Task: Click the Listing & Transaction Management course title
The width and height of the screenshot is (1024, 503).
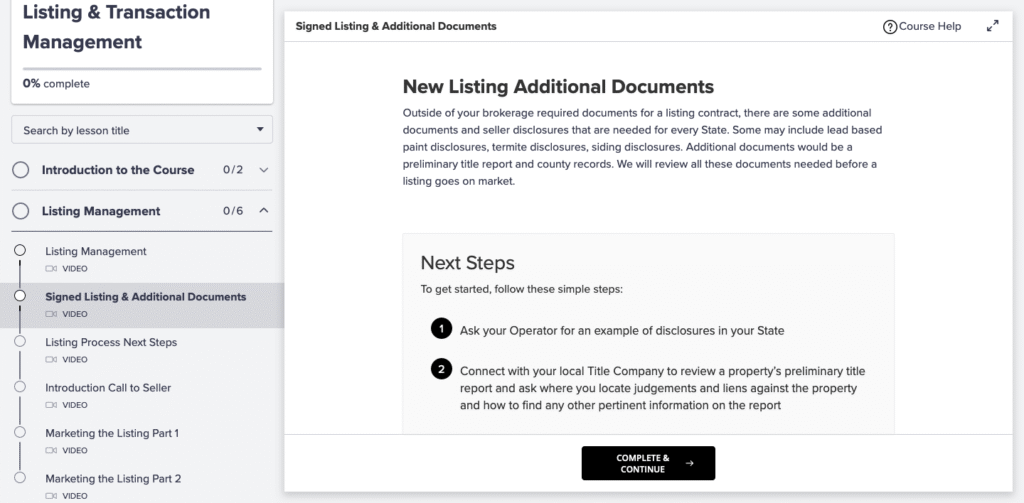Action: 116,28
